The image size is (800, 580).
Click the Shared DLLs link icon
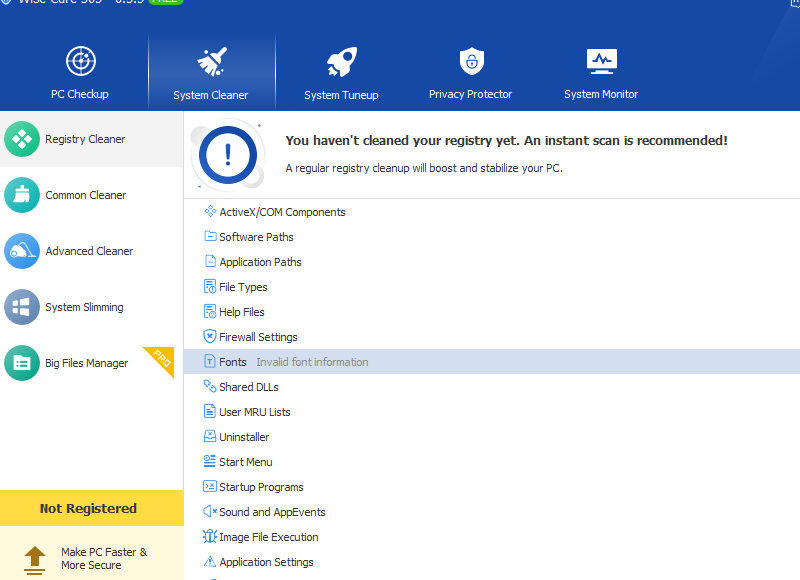pyautogui.click(x=210, y=386)
